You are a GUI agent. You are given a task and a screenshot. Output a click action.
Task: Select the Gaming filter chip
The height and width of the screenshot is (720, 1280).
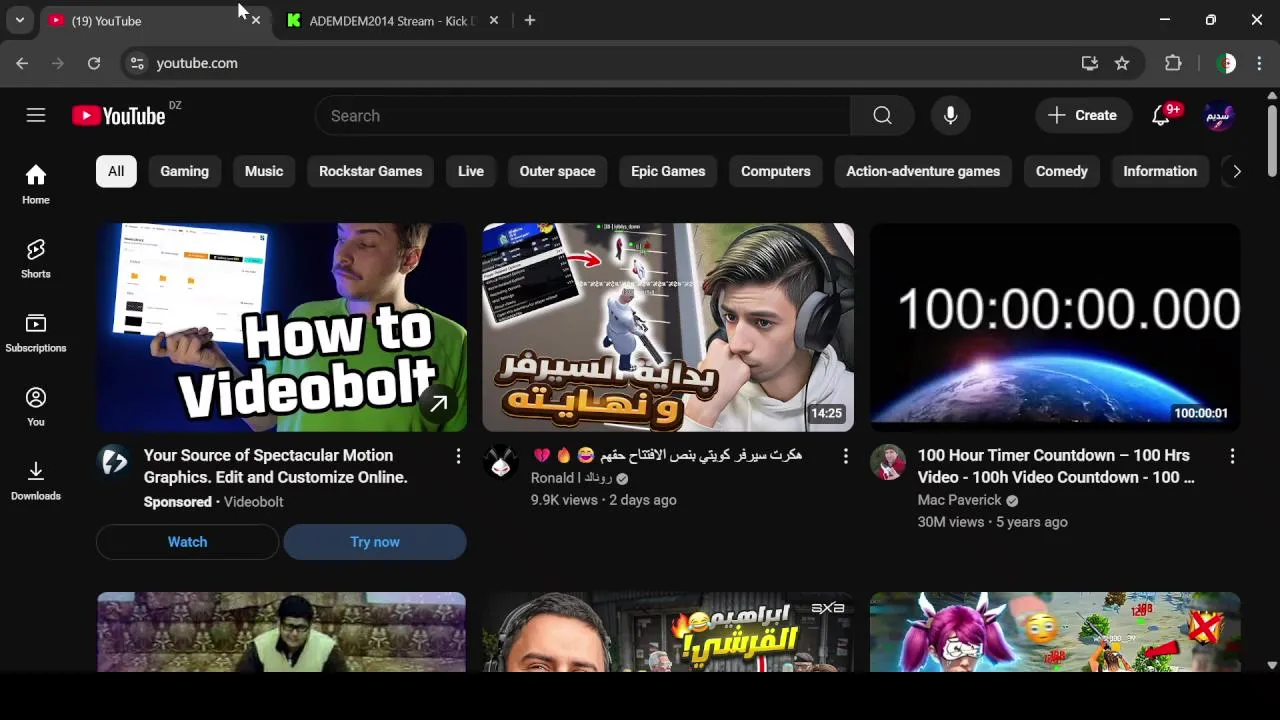pos(185,171)
